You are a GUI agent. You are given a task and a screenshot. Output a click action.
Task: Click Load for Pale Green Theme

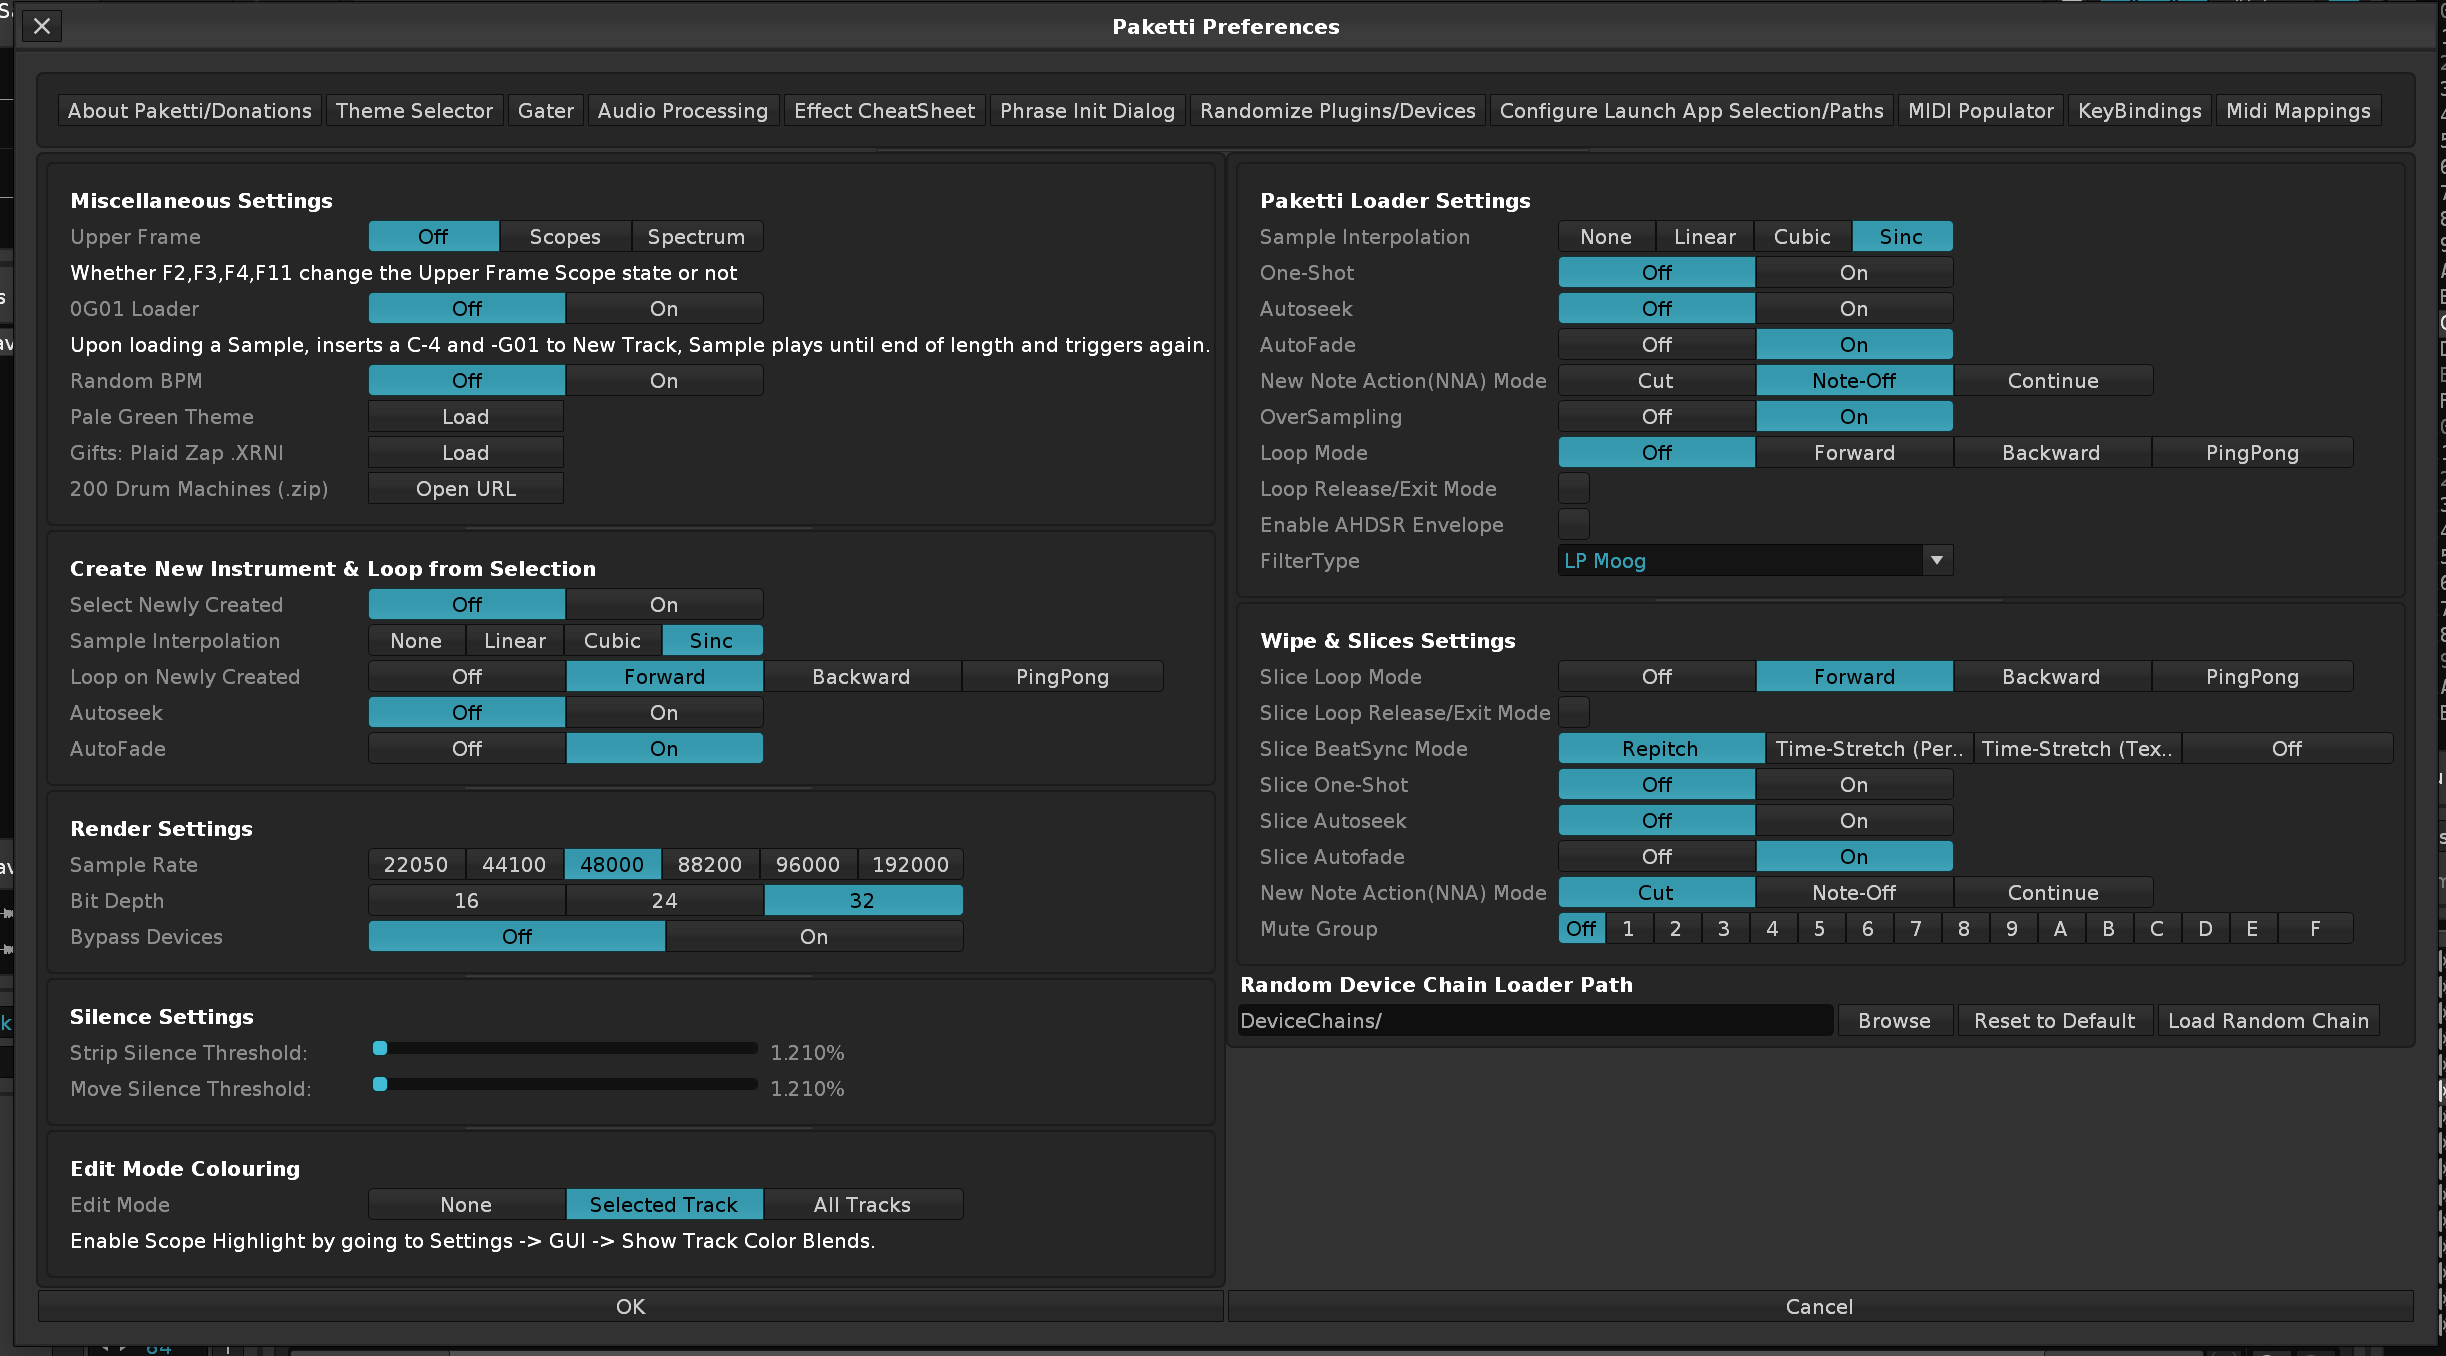(x=465, y=416)
